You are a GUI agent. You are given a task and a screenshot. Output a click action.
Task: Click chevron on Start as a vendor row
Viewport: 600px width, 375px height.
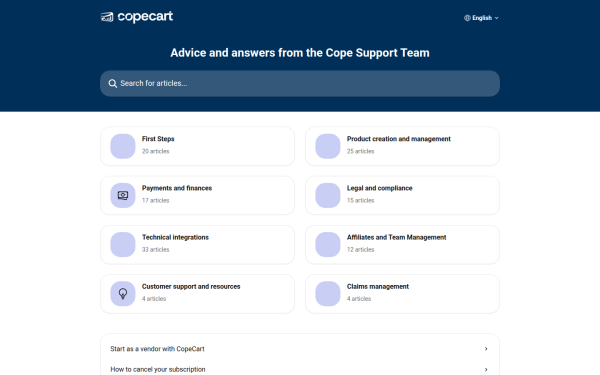coord(486,349)
